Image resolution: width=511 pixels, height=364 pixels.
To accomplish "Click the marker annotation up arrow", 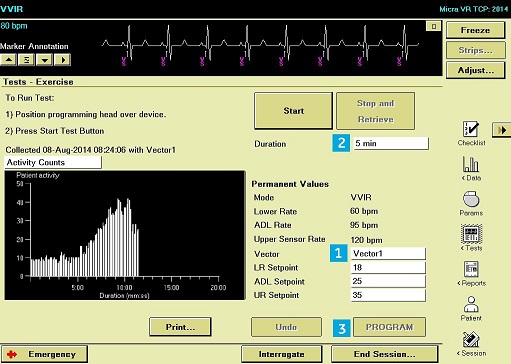I will [9, 60].
